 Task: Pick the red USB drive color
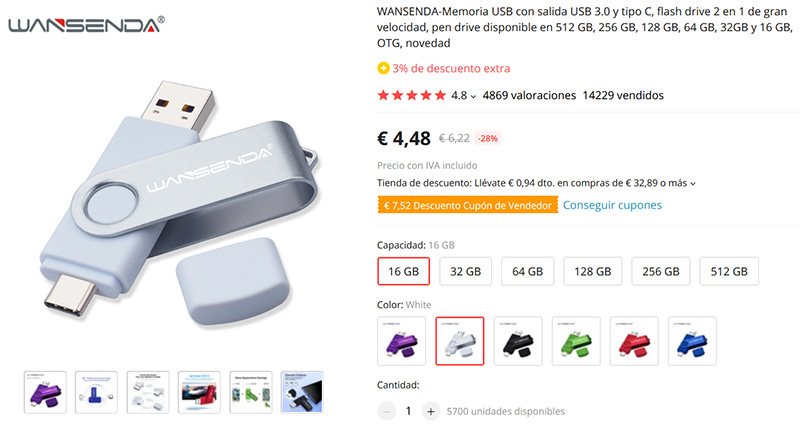click(634, 341)
